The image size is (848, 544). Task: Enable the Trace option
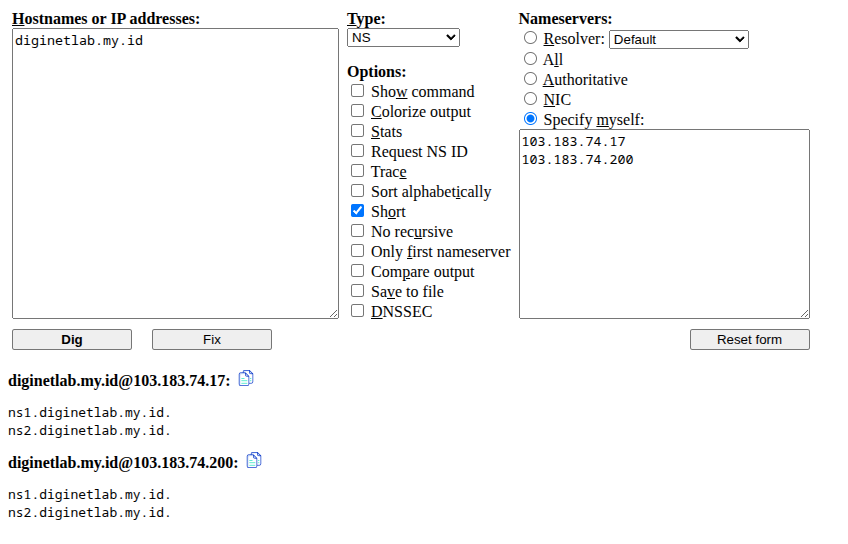[357, 171]
